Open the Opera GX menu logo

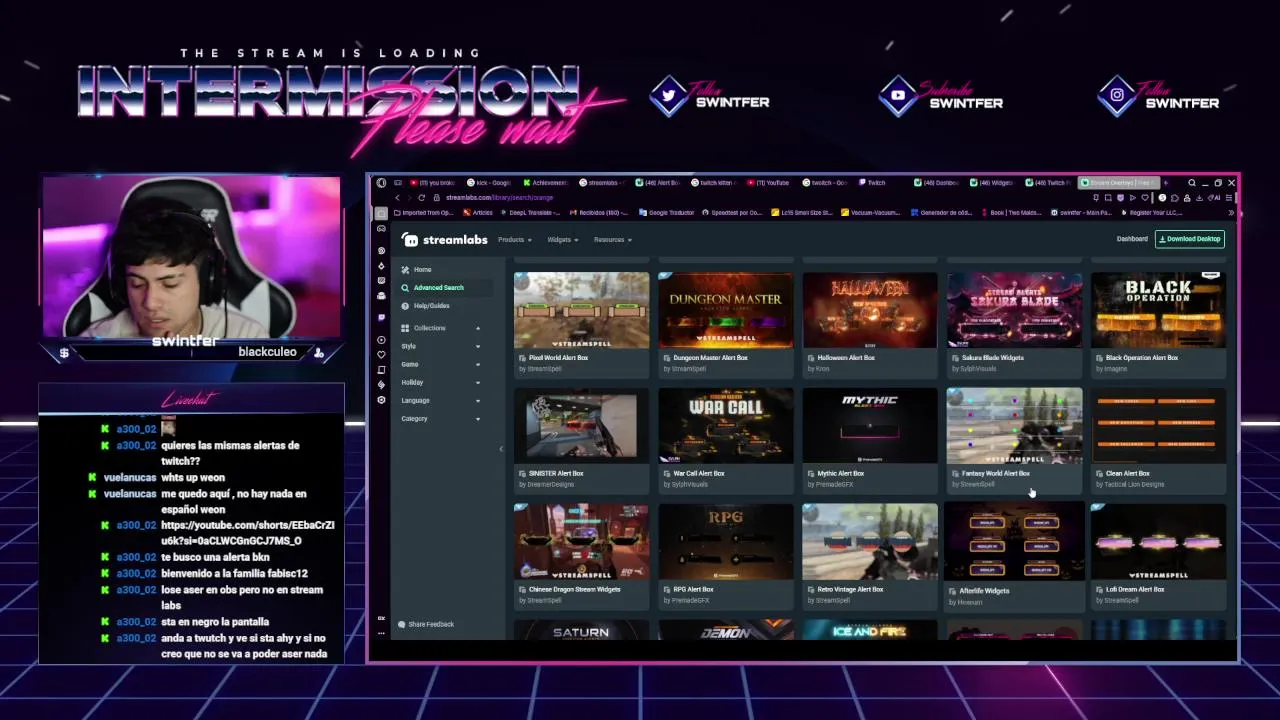click(x=381, y=183)
